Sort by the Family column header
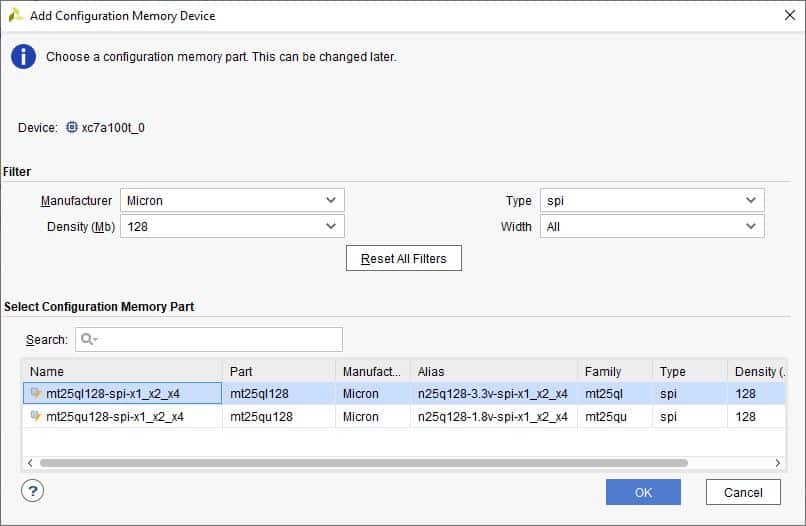This screenshot has height=526, width=806. [x=614, y=371]
